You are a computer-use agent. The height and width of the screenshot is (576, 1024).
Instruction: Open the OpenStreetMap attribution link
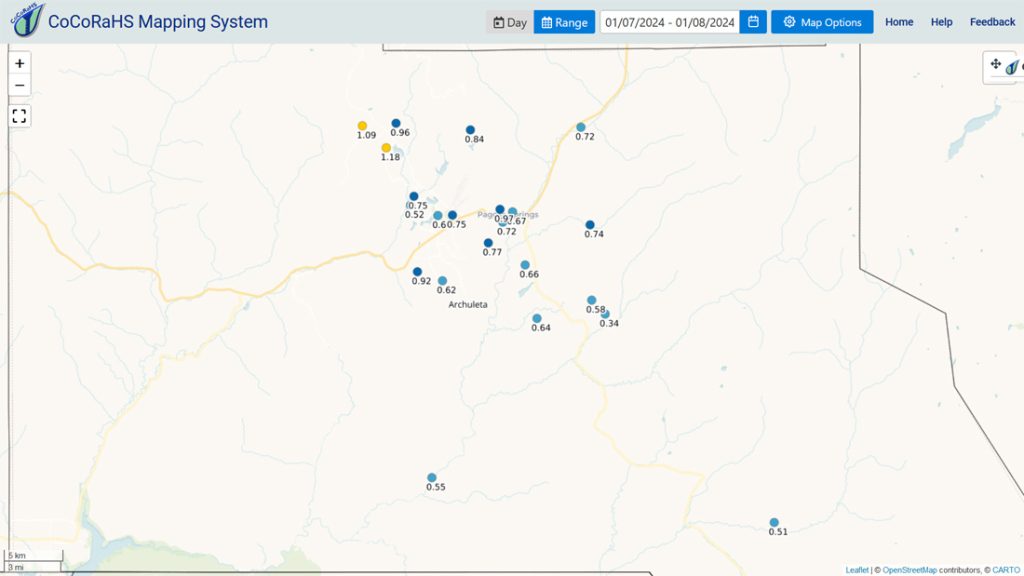click(x=909, y=570)
